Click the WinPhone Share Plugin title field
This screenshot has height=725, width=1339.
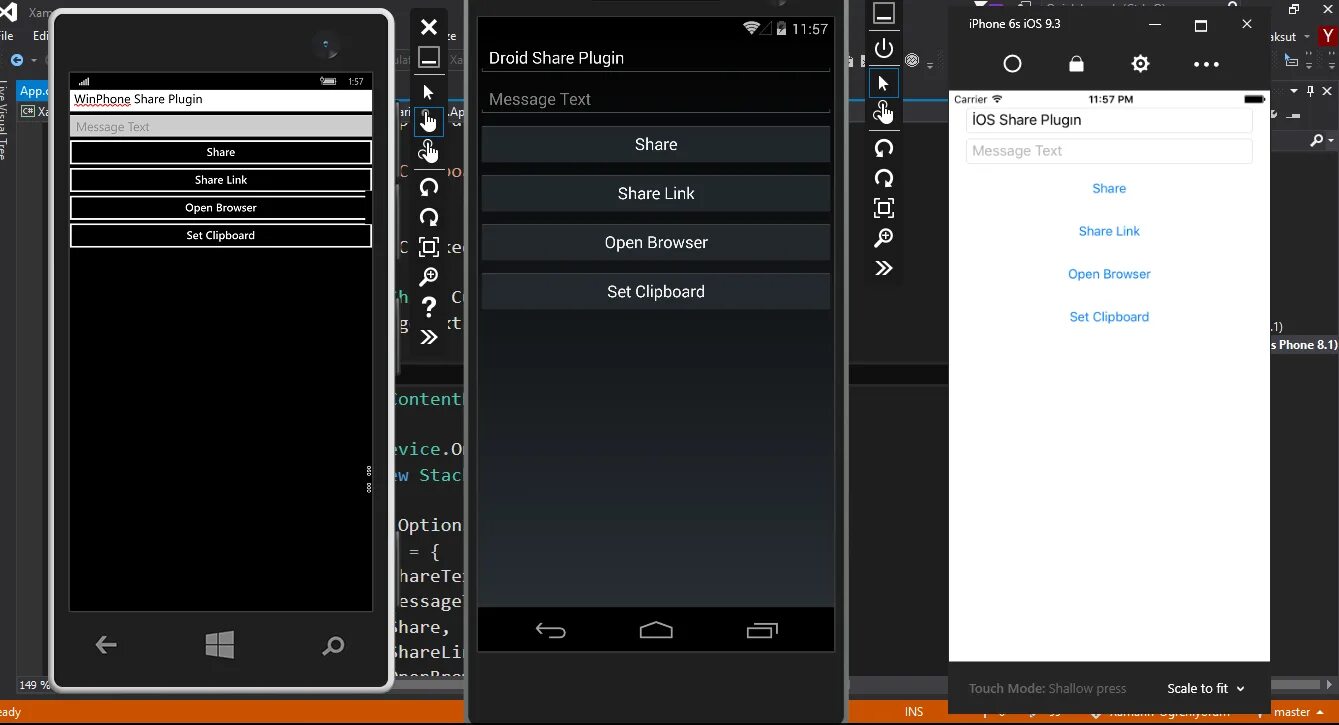(221, 100)
